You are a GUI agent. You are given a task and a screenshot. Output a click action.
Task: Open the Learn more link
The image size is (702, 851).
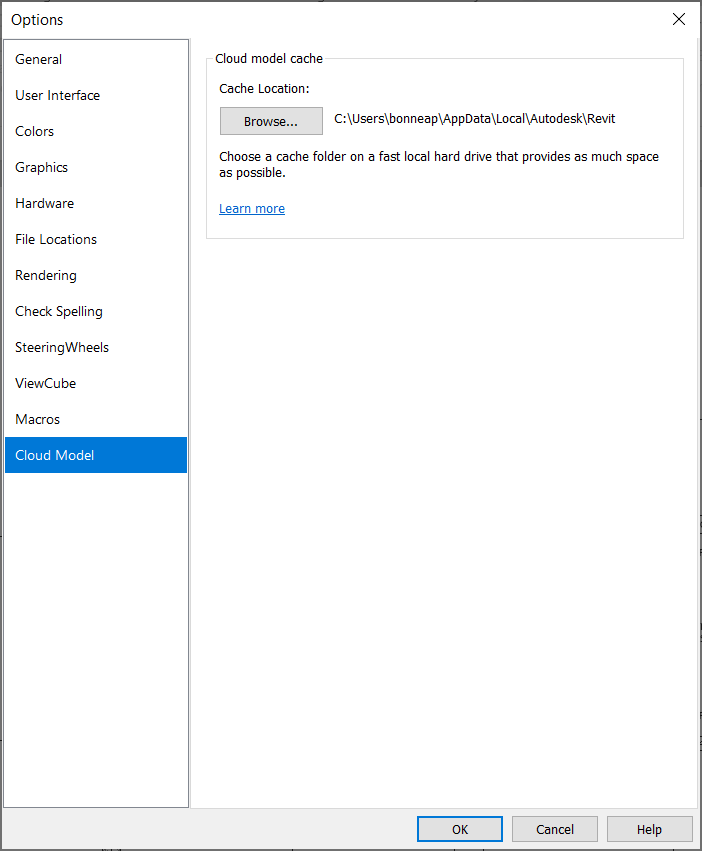(252, 208)
